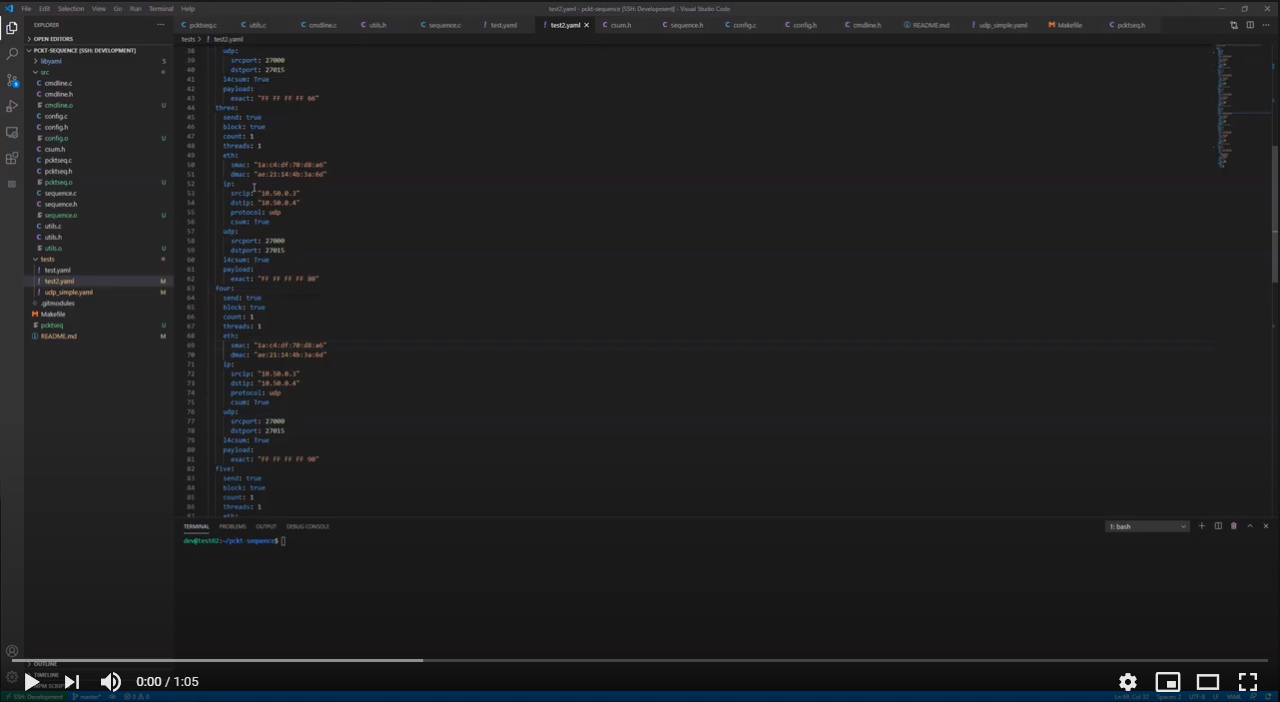Screen dimensions: 1280x702
Task: Switch to theater mode
Action: tap(1208, 682)
